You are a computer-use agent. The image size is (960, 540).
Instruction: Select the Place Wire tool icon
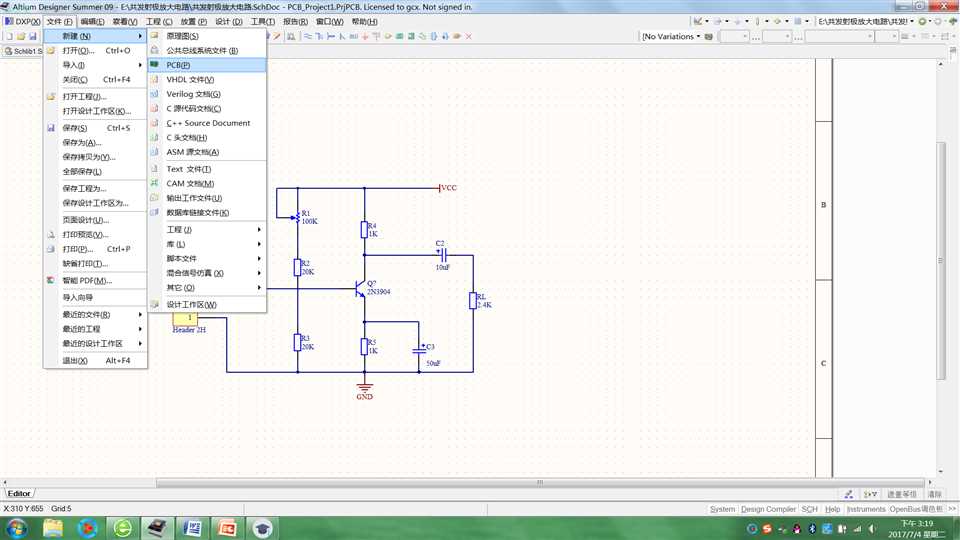click(x=308, y=37)
